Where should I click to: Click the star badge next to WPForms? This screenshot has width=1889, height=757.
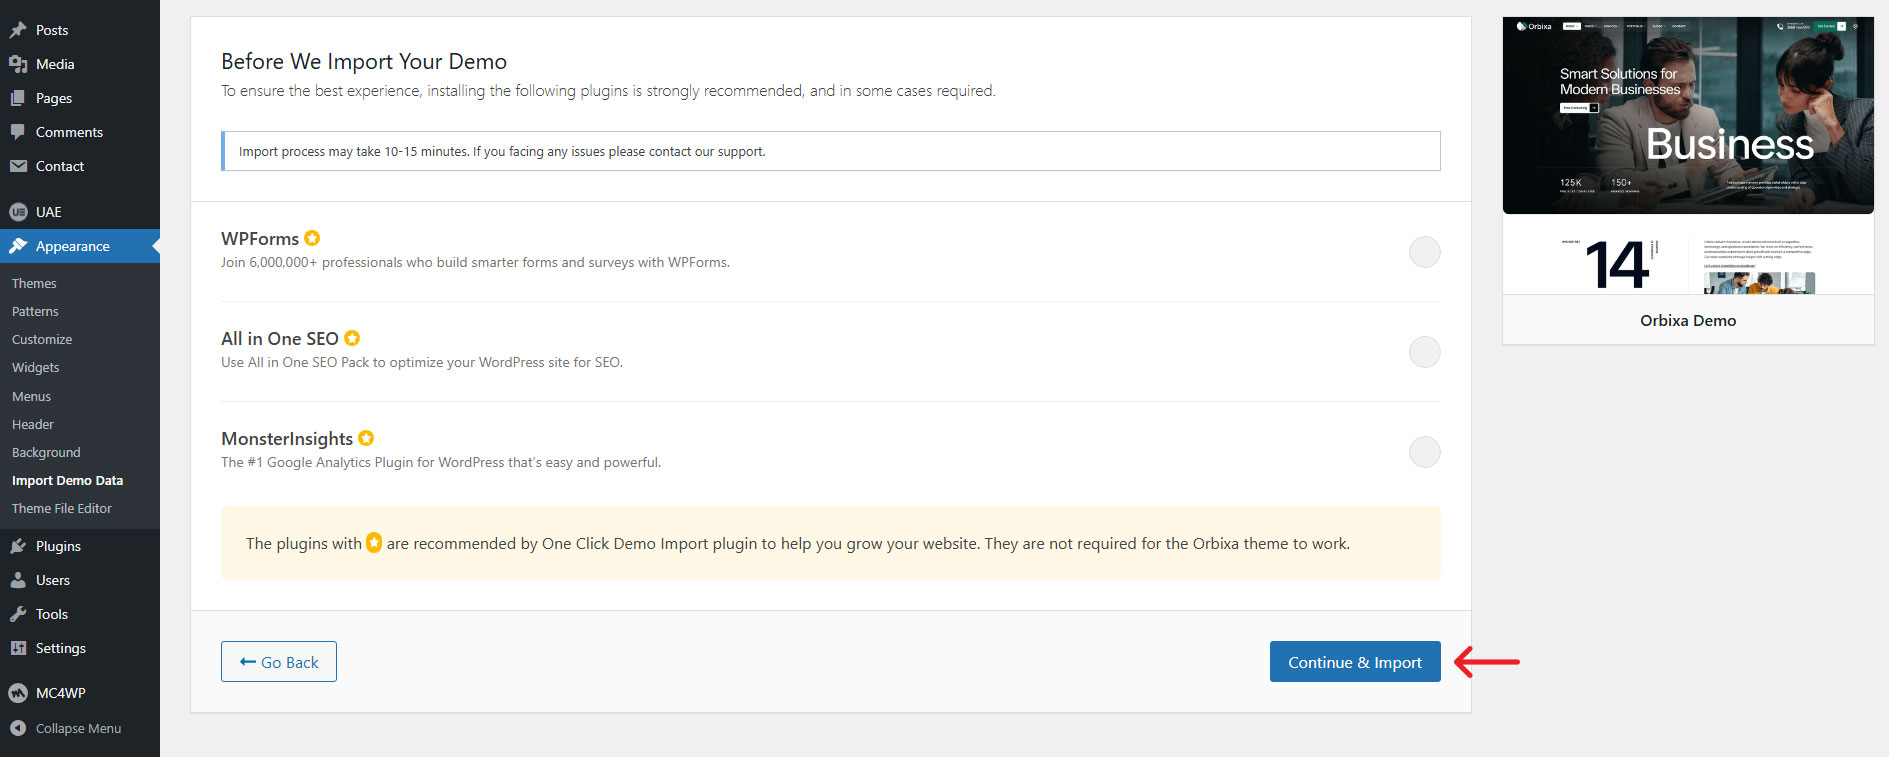pyautogui.click(x=312, y=238)
